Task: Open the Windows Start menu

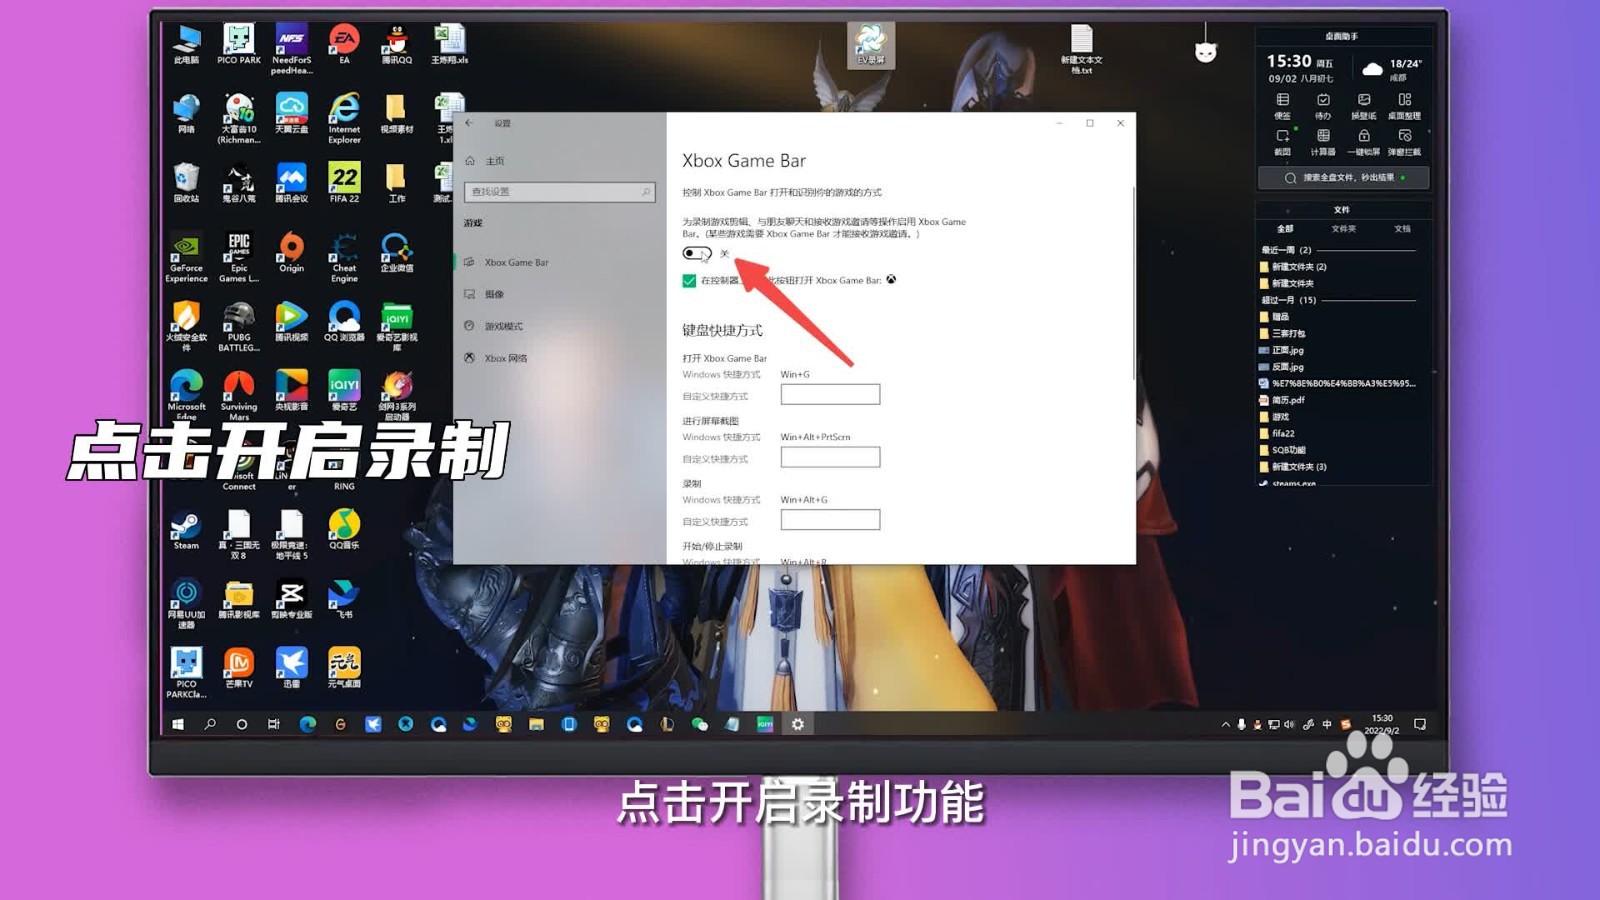Action: point(178,724)
